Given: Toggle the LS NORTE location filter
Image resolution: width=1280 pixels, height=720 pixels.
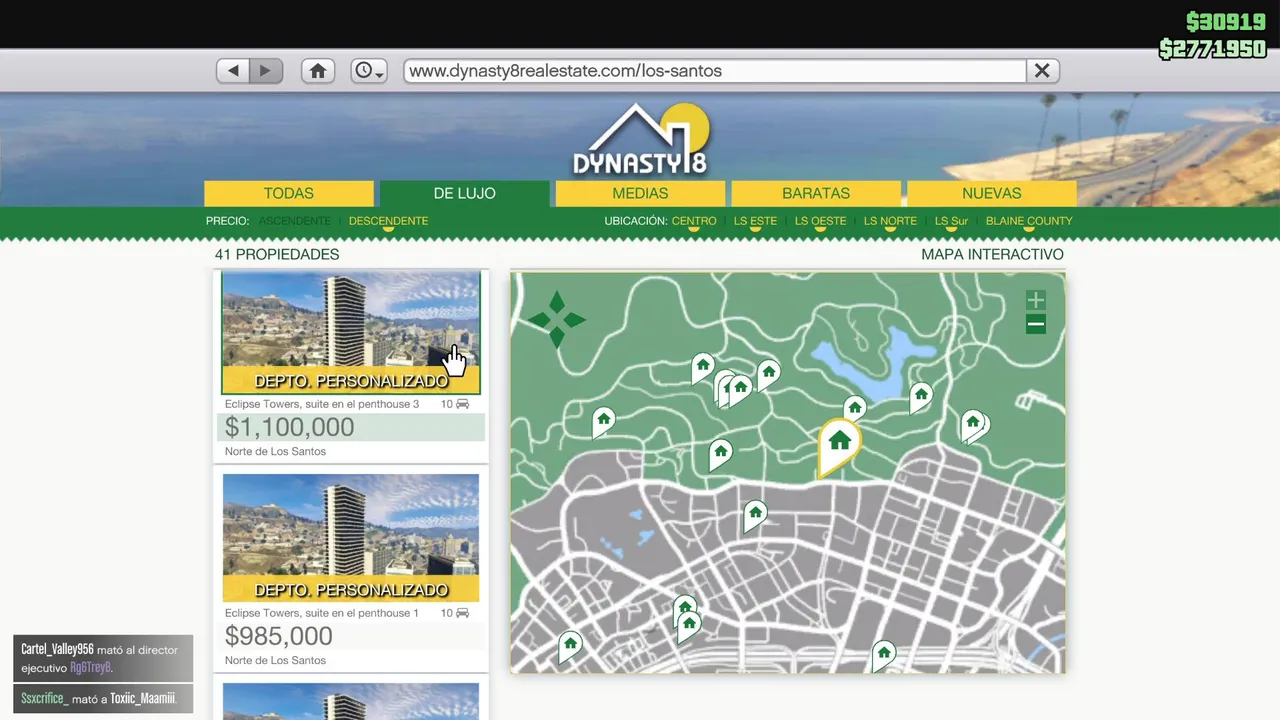Looking at the screenshot, I should [x=890, y=221].
